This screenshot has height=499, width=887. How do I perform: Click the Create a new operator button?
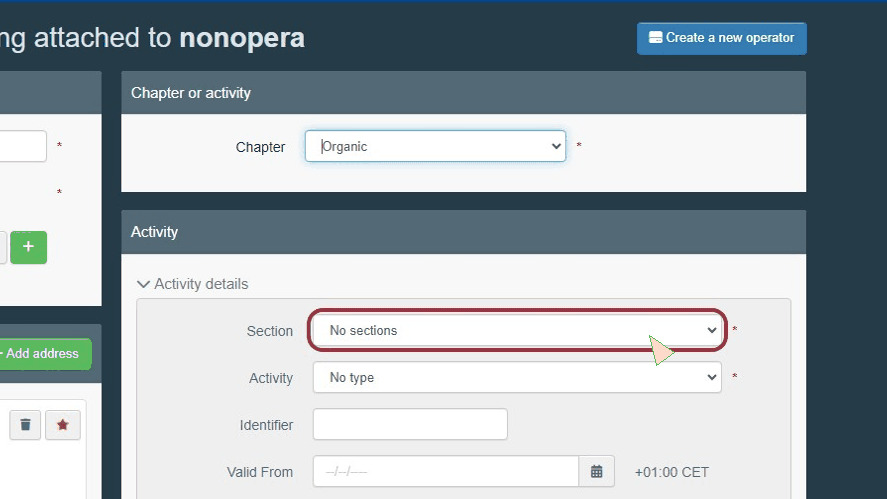722,38
